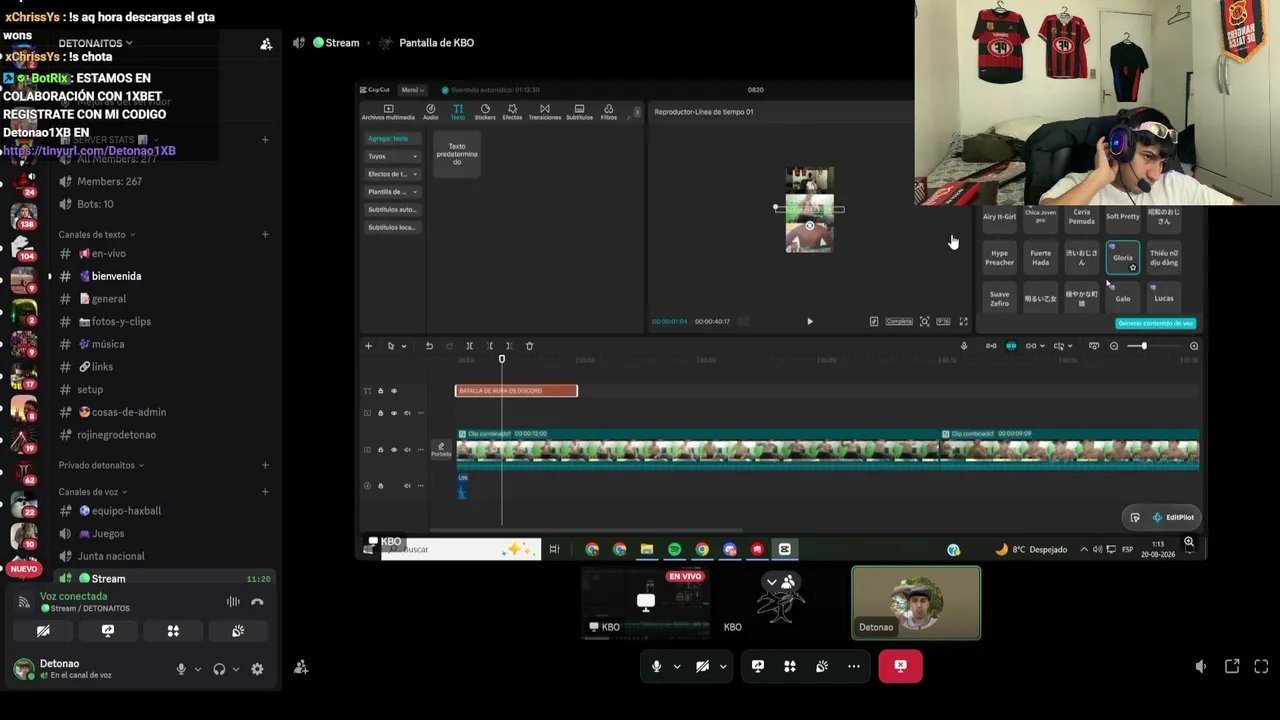1280x720 pixels.
Task: Share your screen from call controls
Action: (758, 667)
